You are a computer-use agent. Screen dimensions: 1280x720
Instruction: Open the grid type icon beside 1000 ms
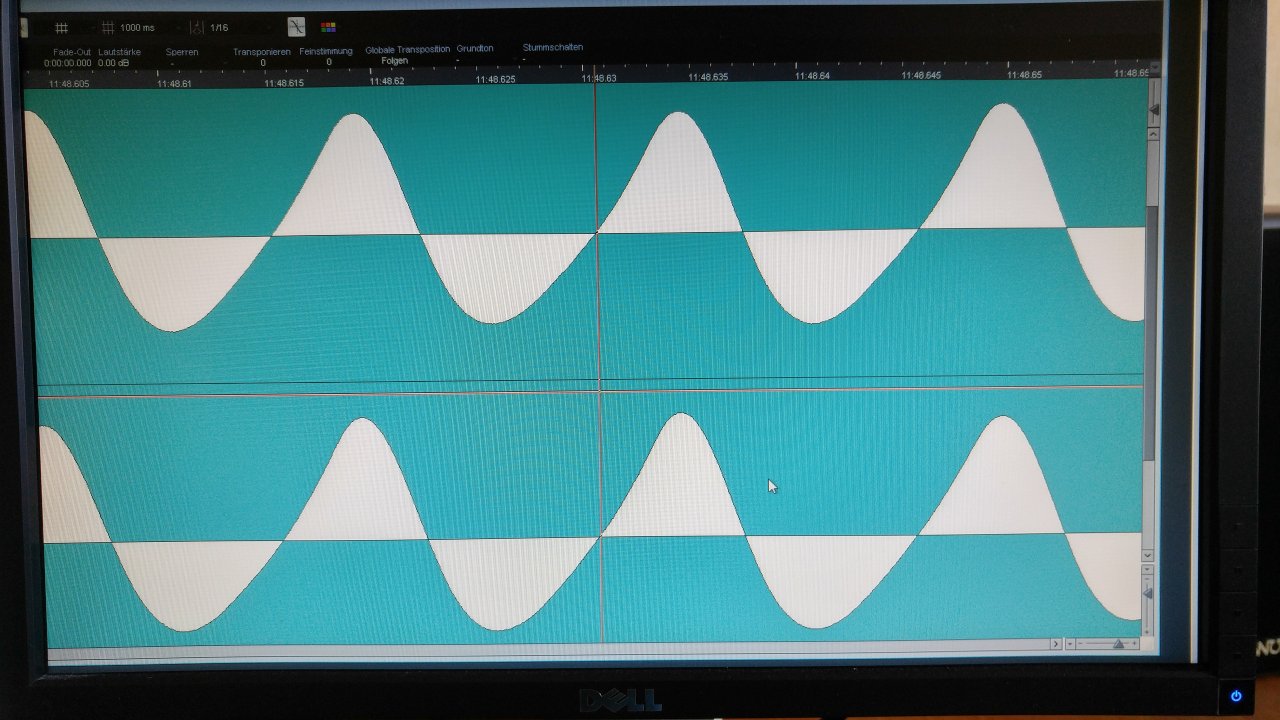pos(107,28)
